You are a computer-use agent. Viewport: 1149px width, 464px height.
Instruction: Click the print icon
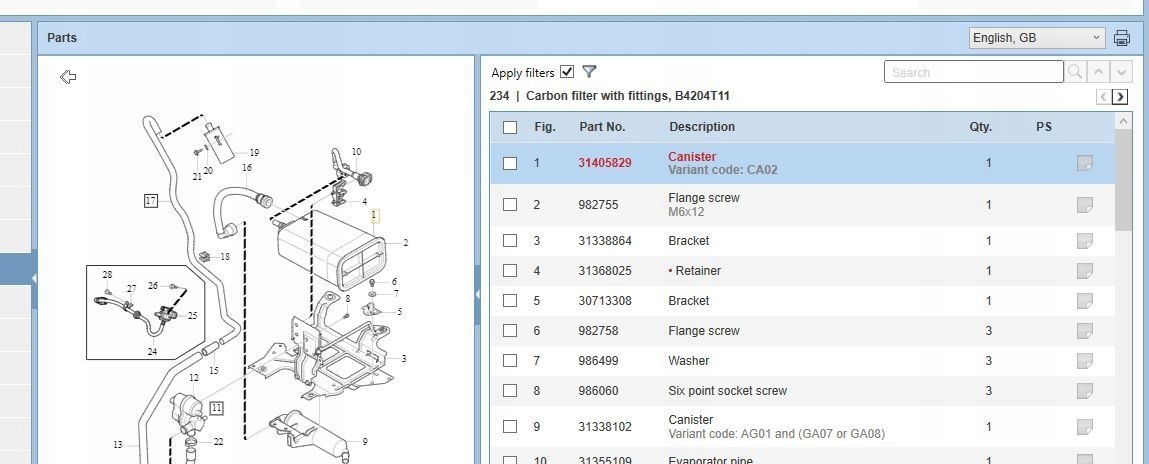pos(1121,37)
